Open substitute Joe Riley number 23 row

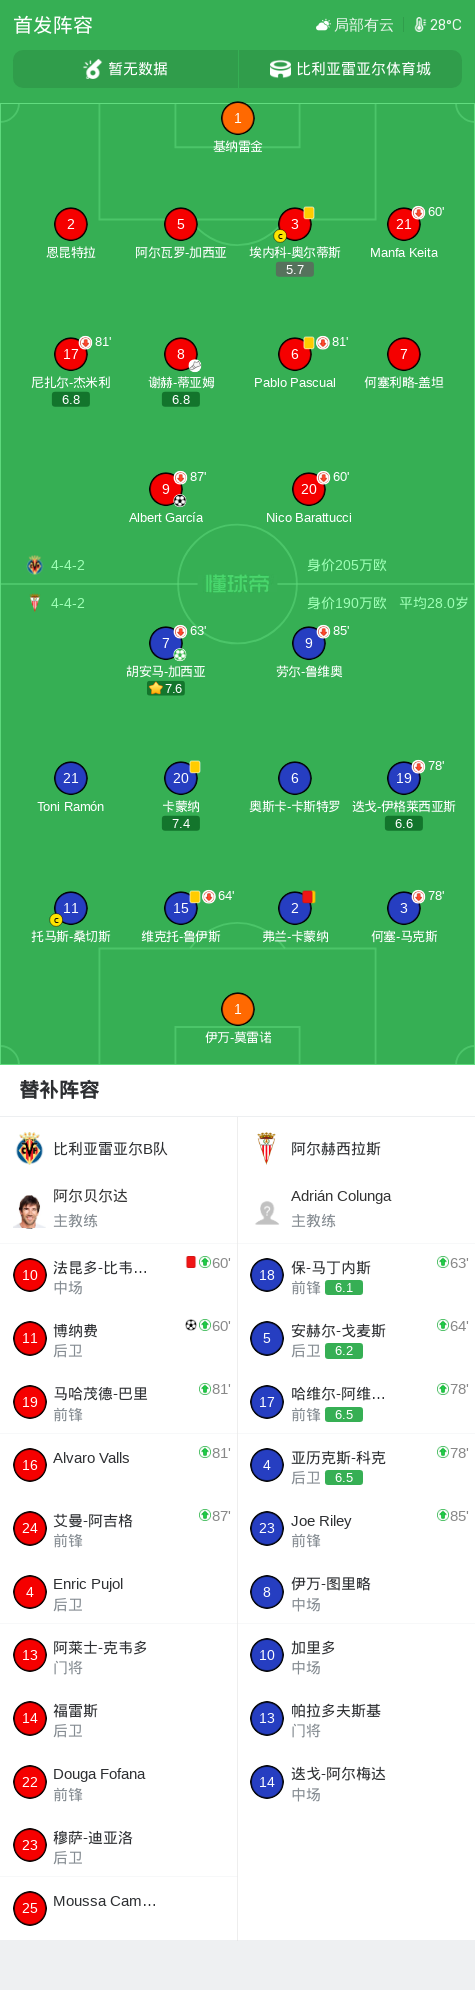356,1528
